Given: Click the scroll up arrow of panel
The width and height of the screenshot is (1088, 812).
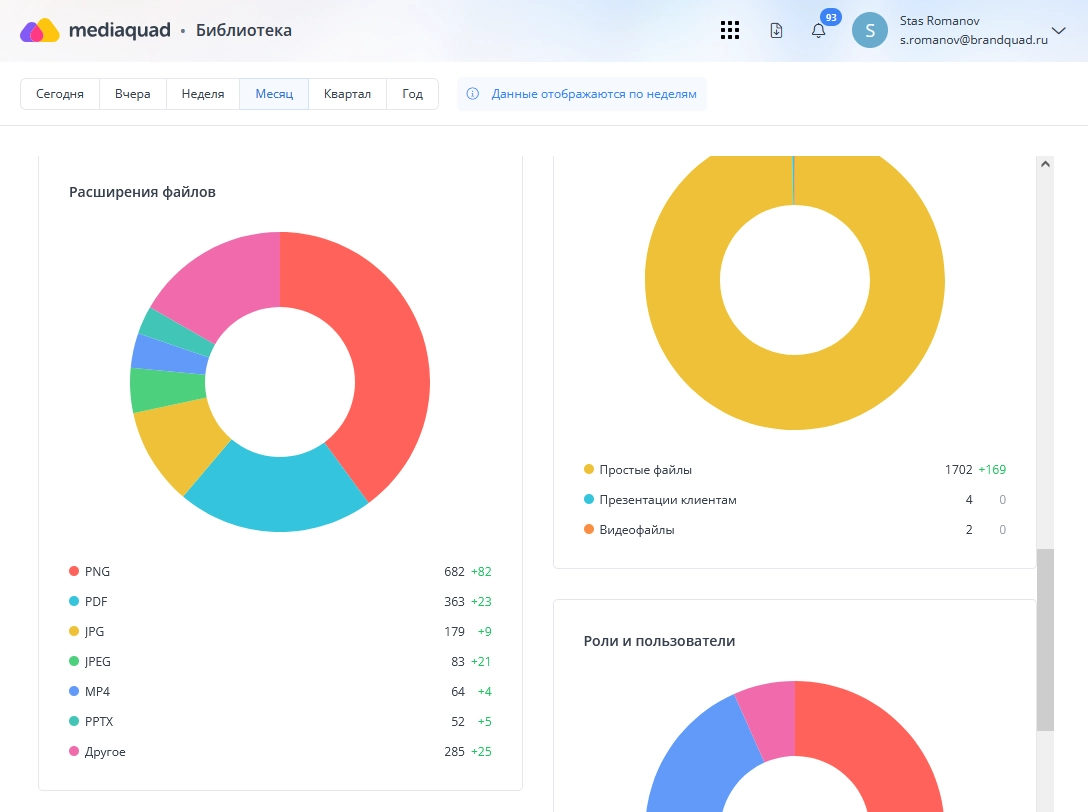Looking at the screenshot, I should click(1045, 164).
